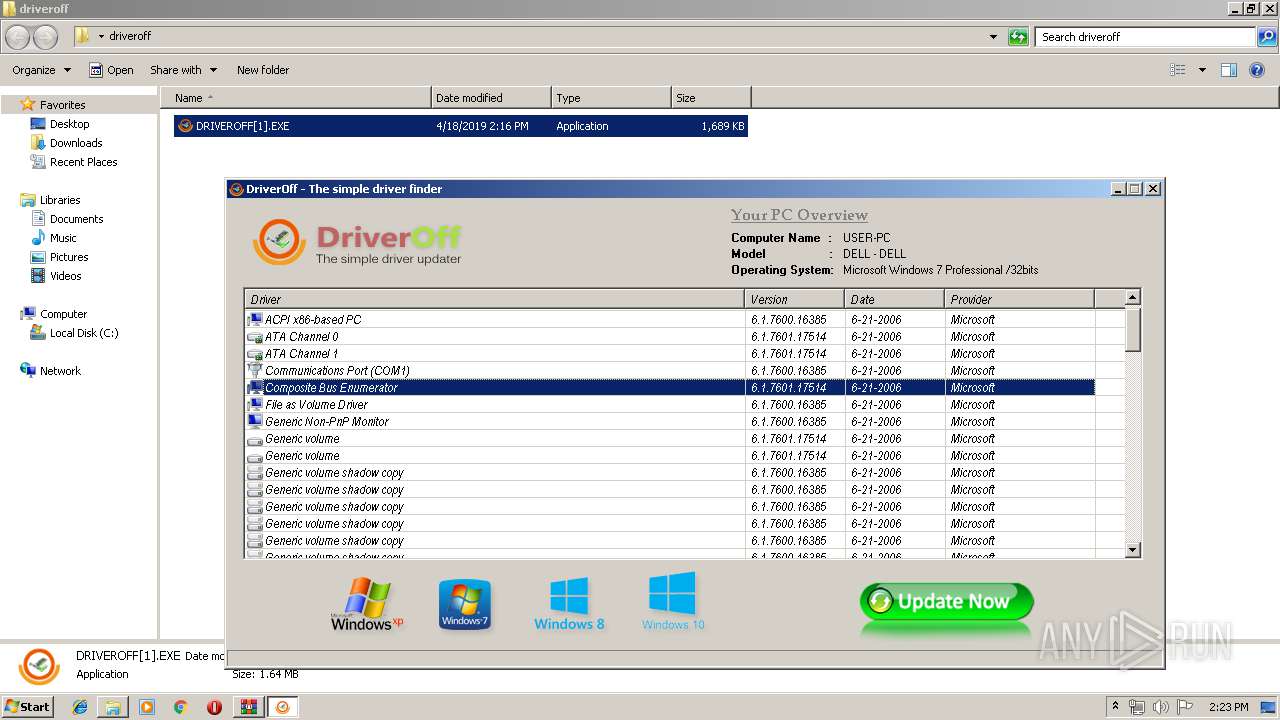
Task: Toggle the preview pane icon
Action: 1229,70
